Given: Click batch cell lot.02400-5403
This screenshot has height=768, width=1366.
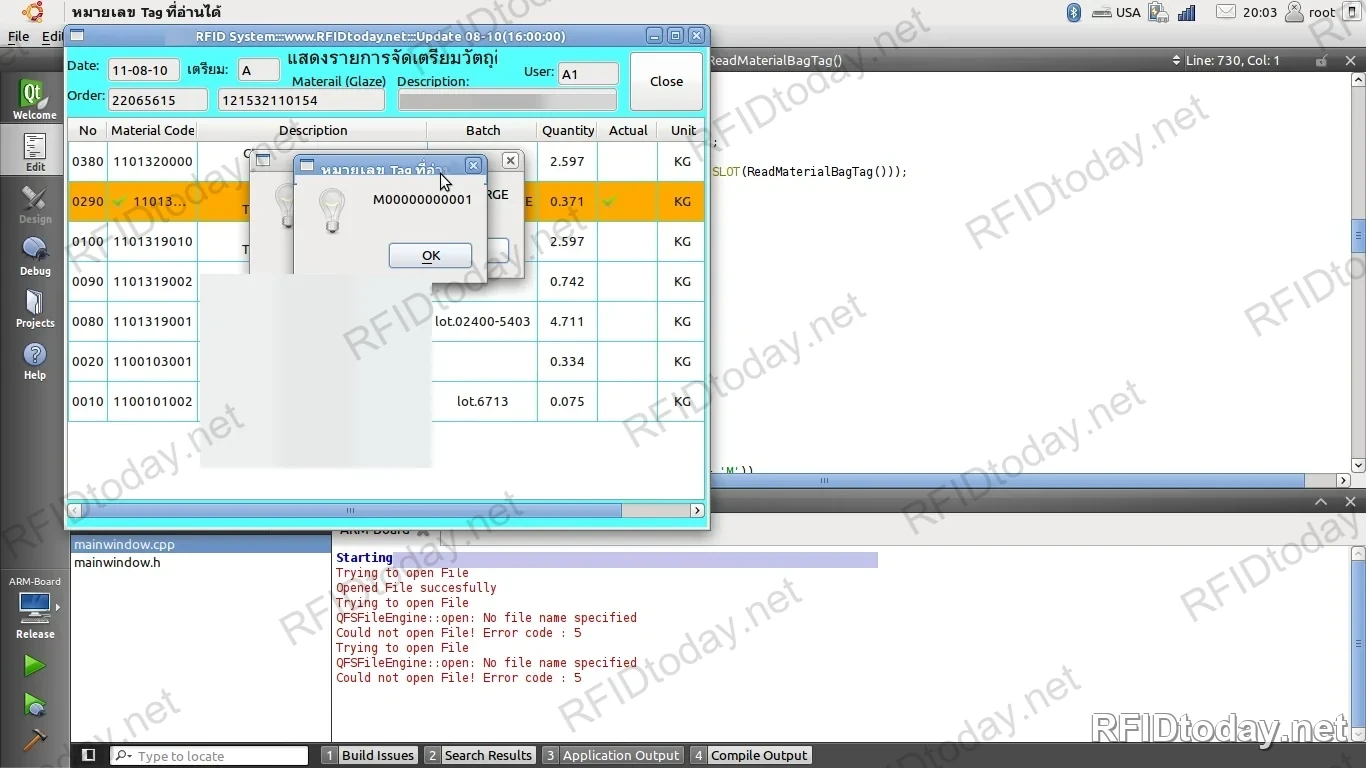Looking at the screenshot, I should pyautogui.click(x=483, y=321).
